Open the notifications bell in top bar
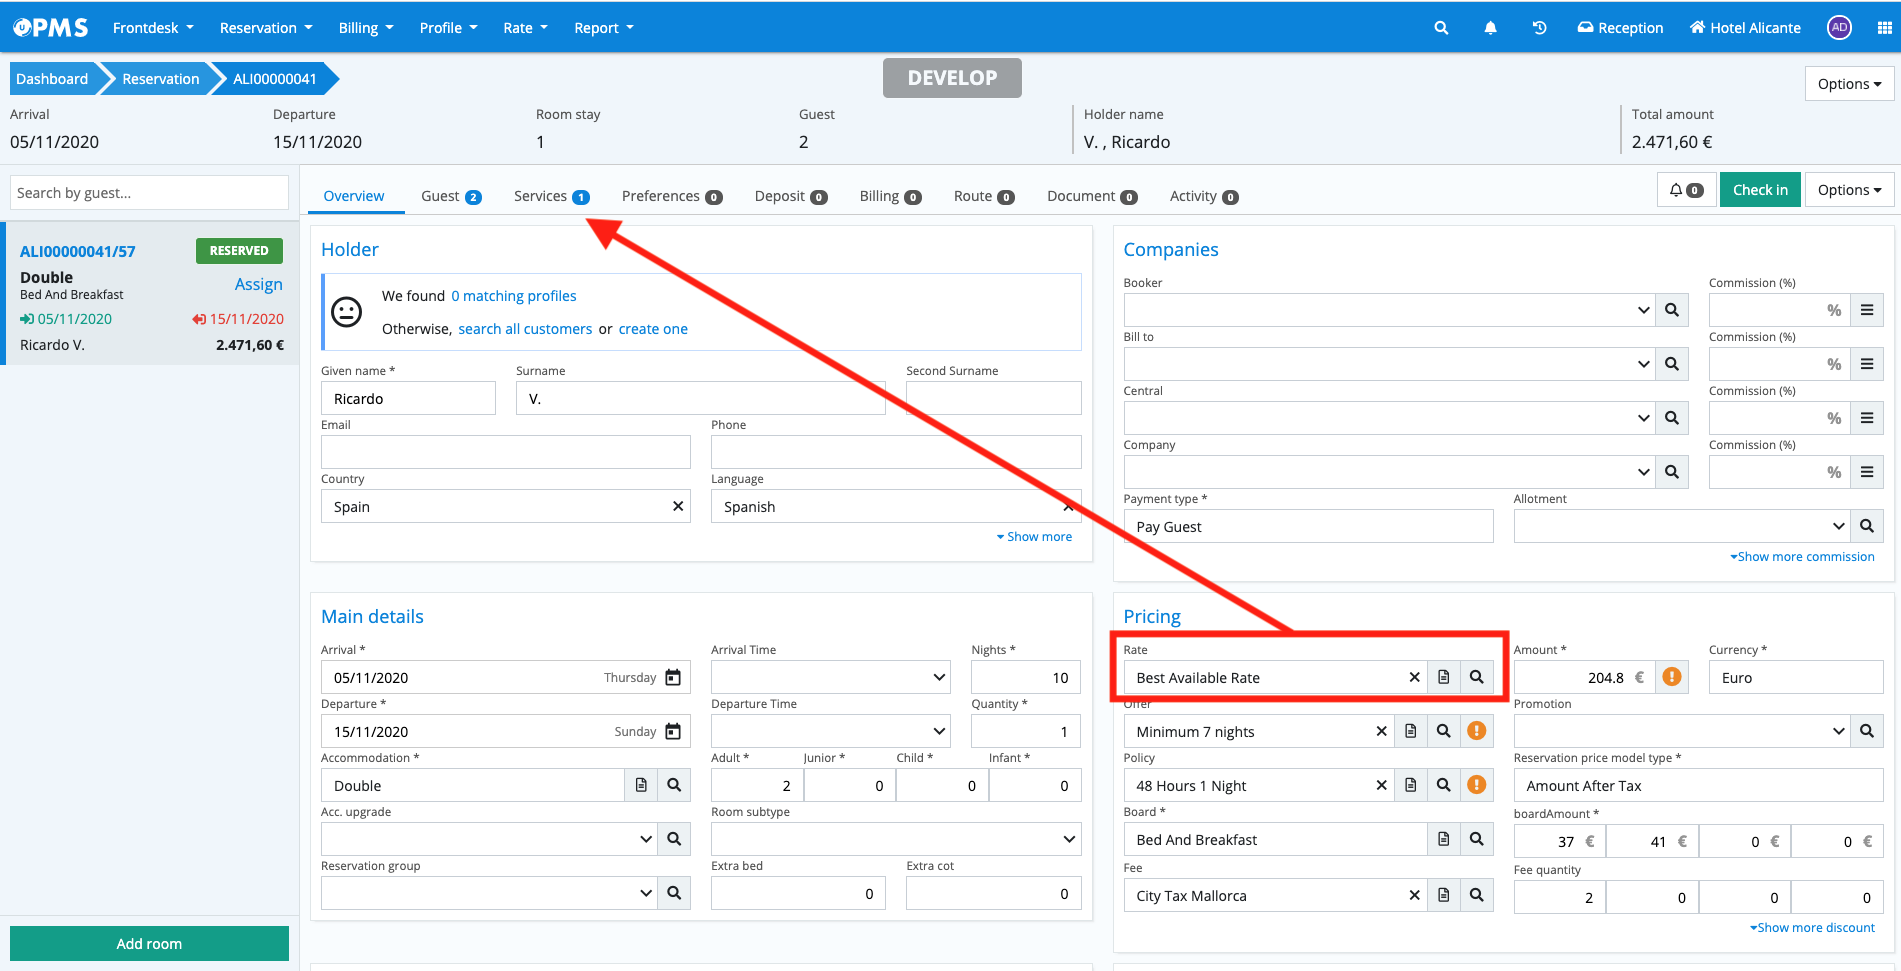The width and height of the screenshot is (1901, 971). [1490, 28]
